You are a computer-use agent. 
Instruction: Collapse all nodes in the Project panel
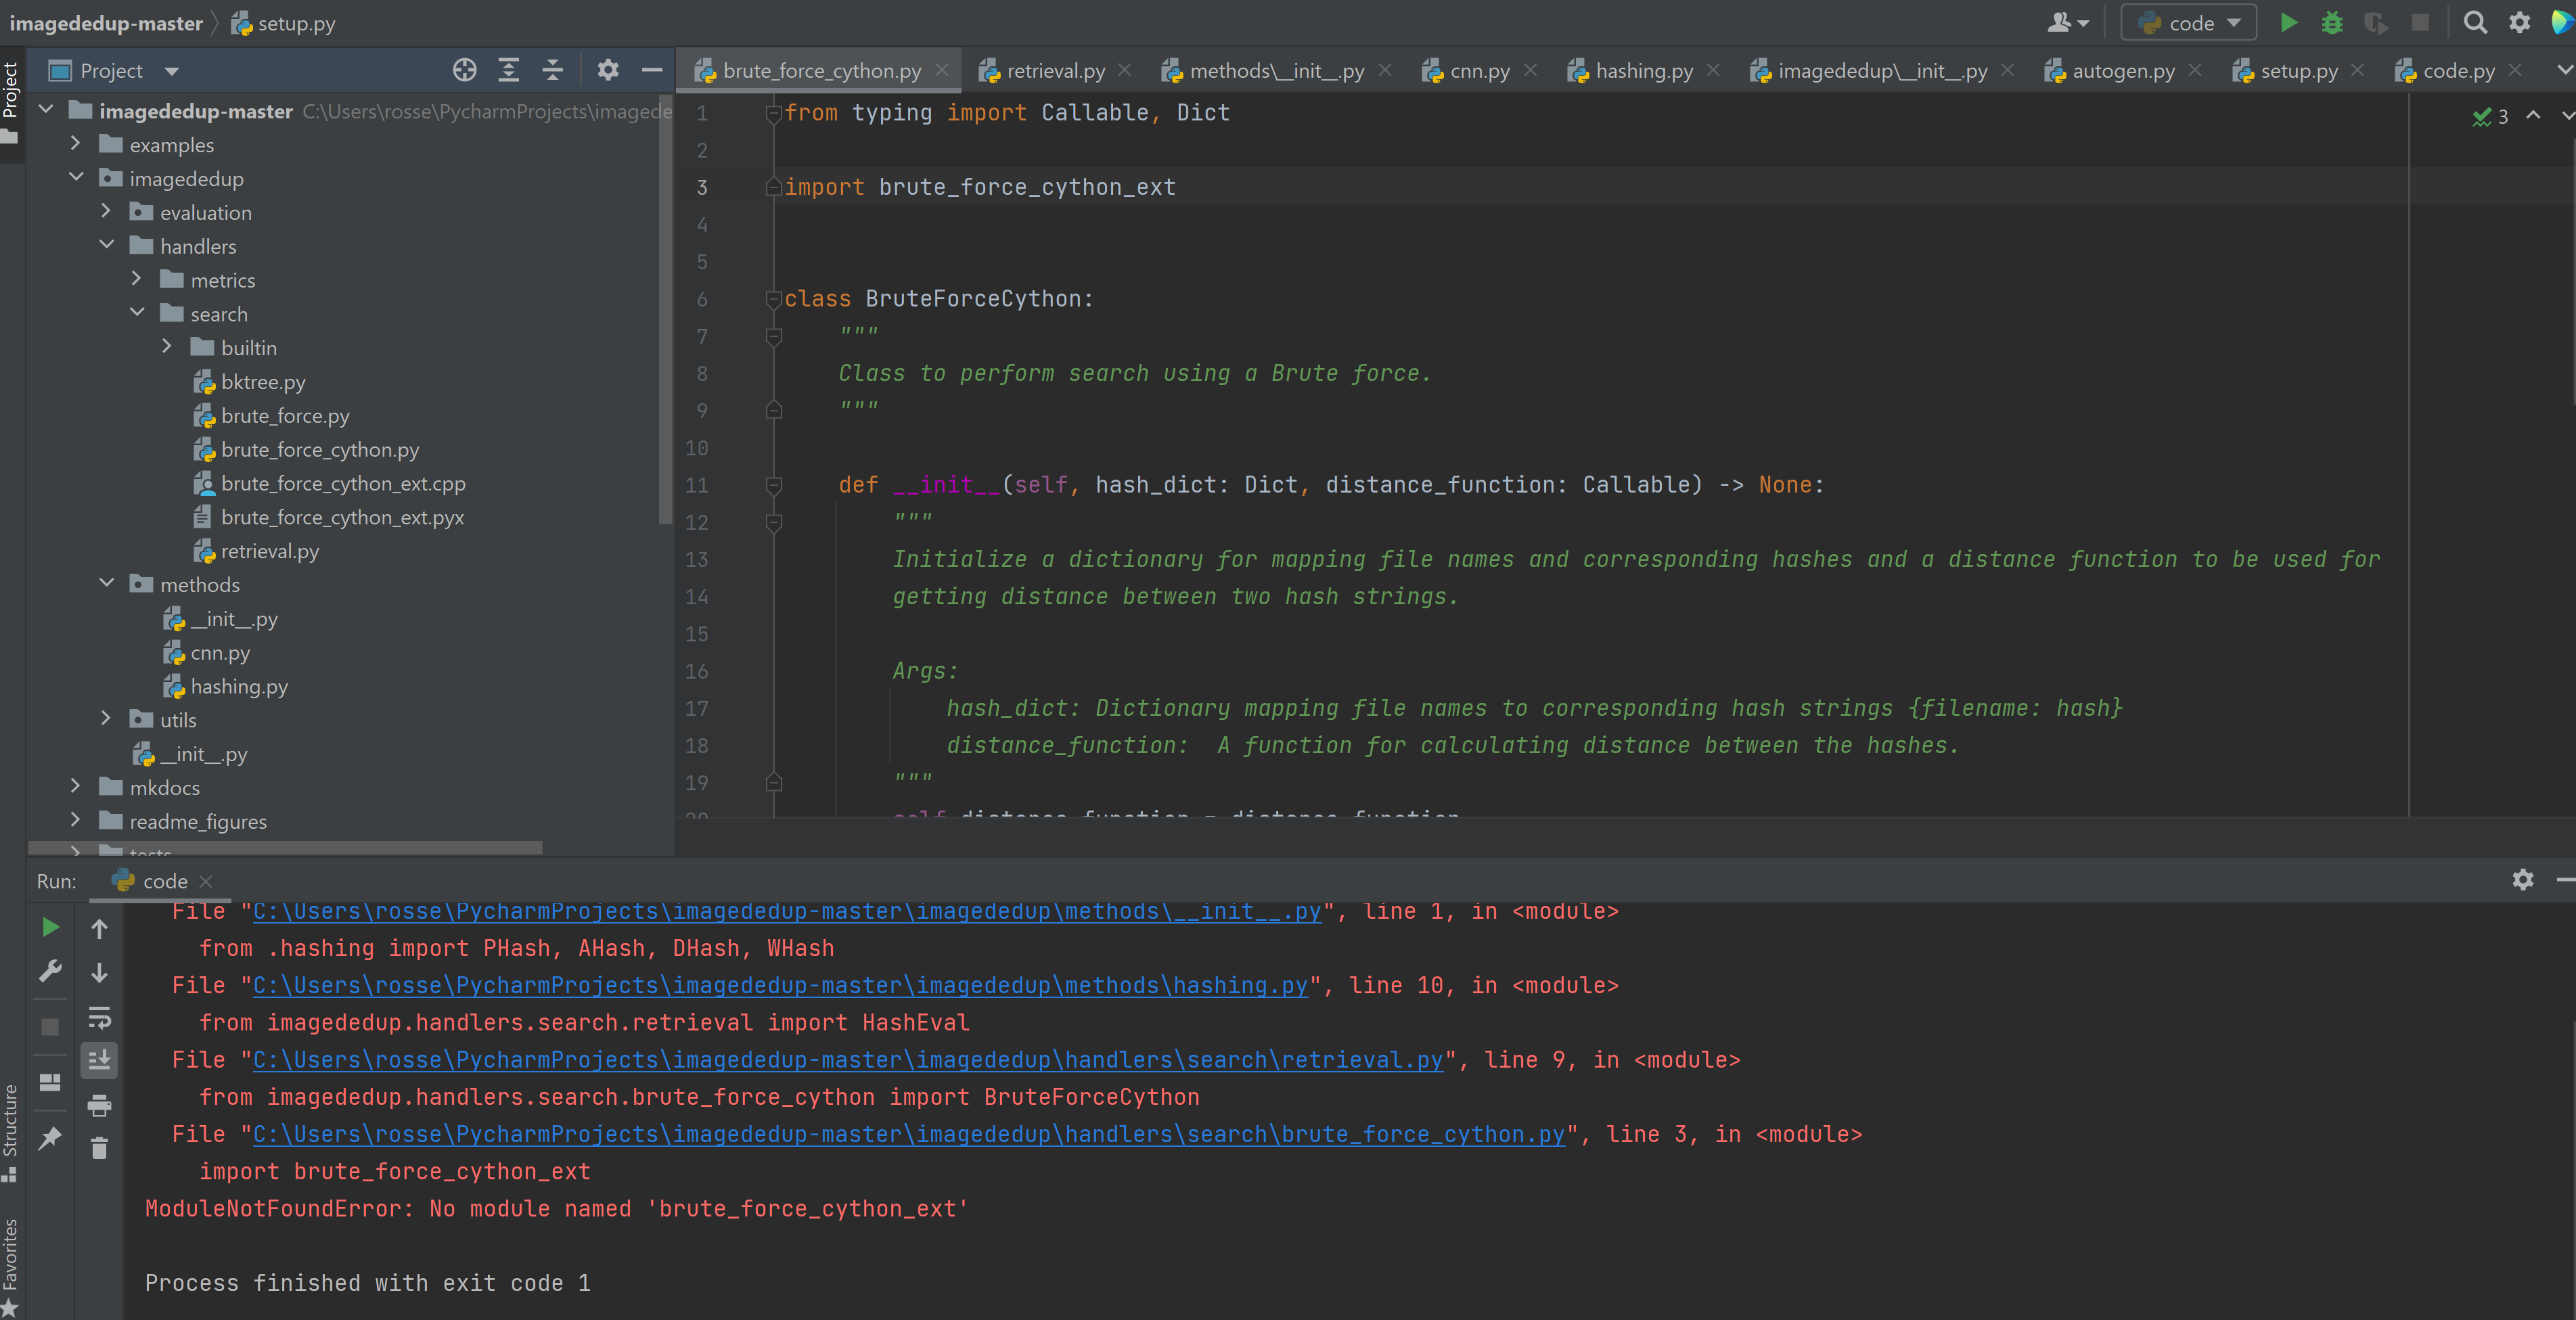pos(553,70)
